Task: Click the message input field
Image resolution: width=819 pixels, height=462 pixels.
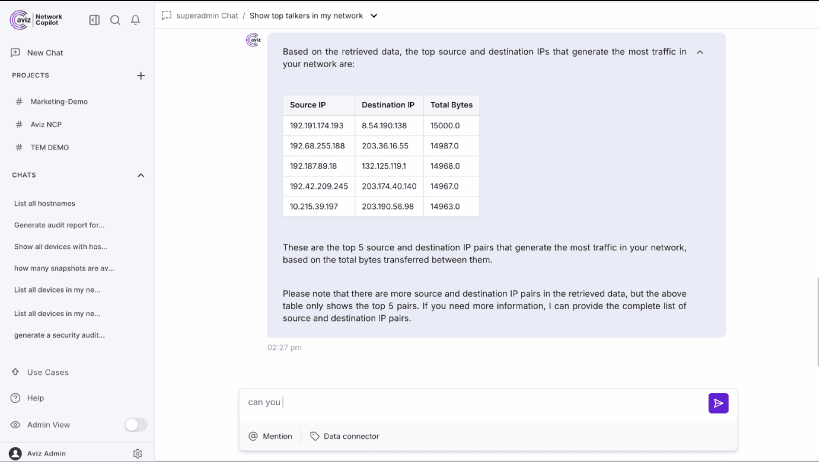Action: point(474,402)
